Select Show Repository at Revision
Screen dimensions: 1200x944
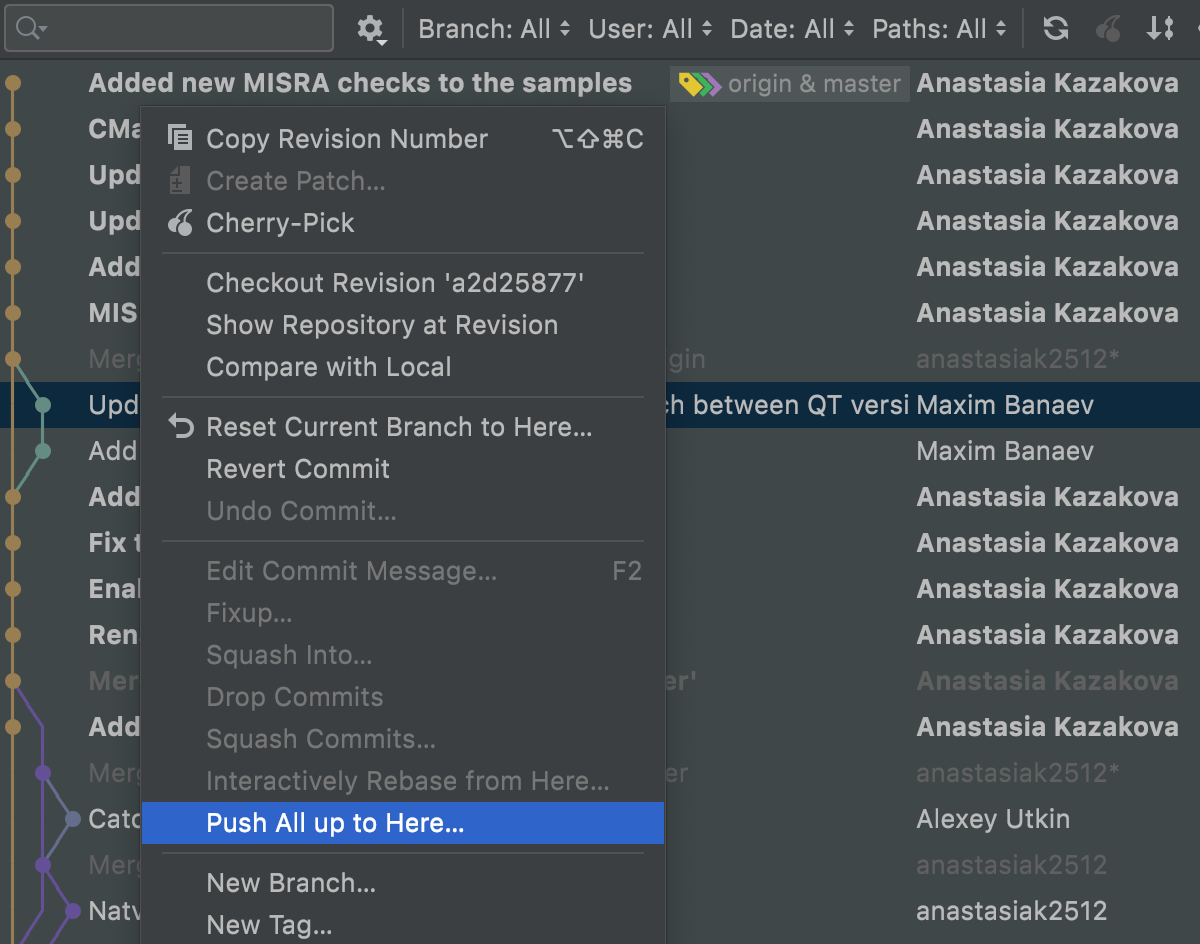pos(403,325)
